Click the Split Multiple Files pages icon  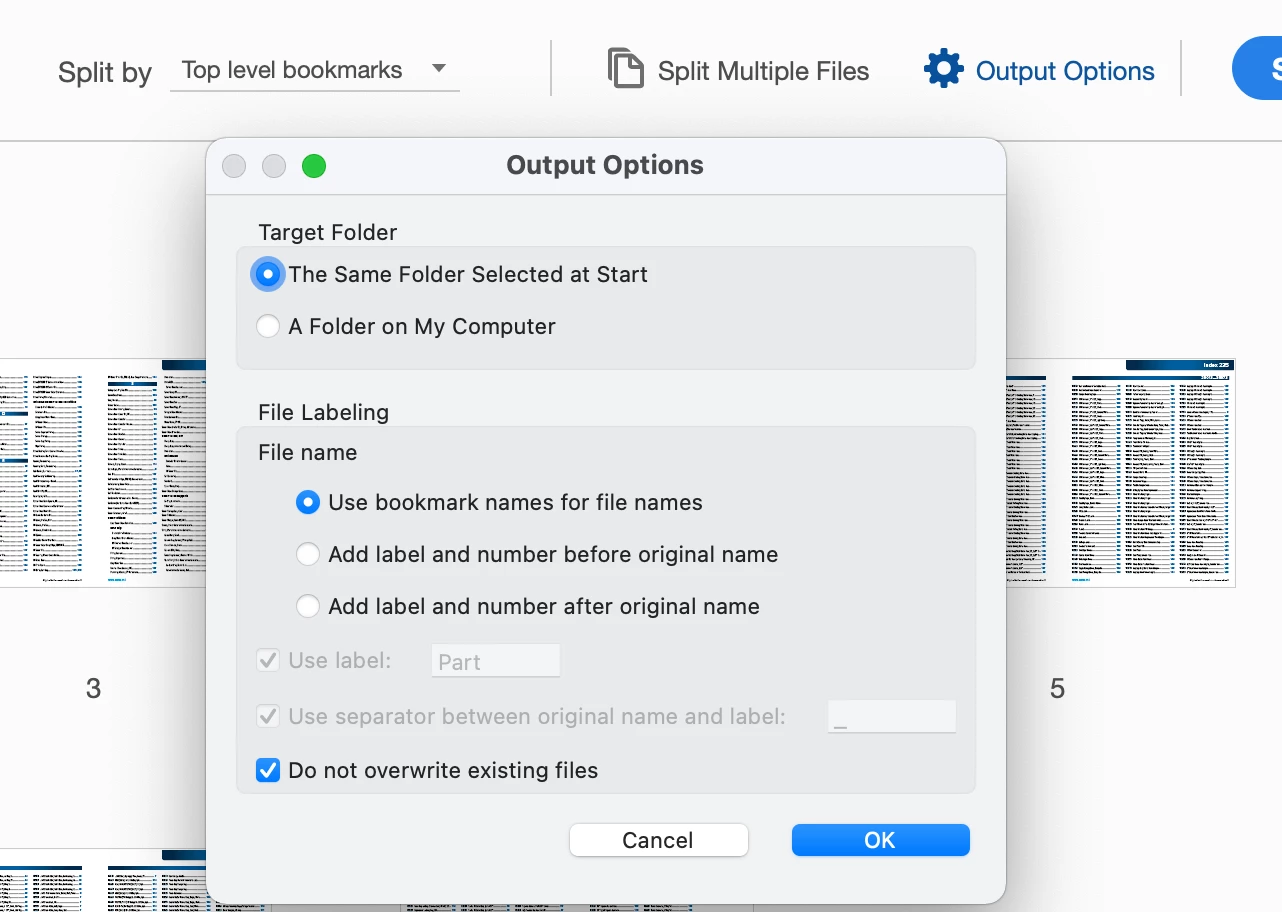(x=626, y=69)
